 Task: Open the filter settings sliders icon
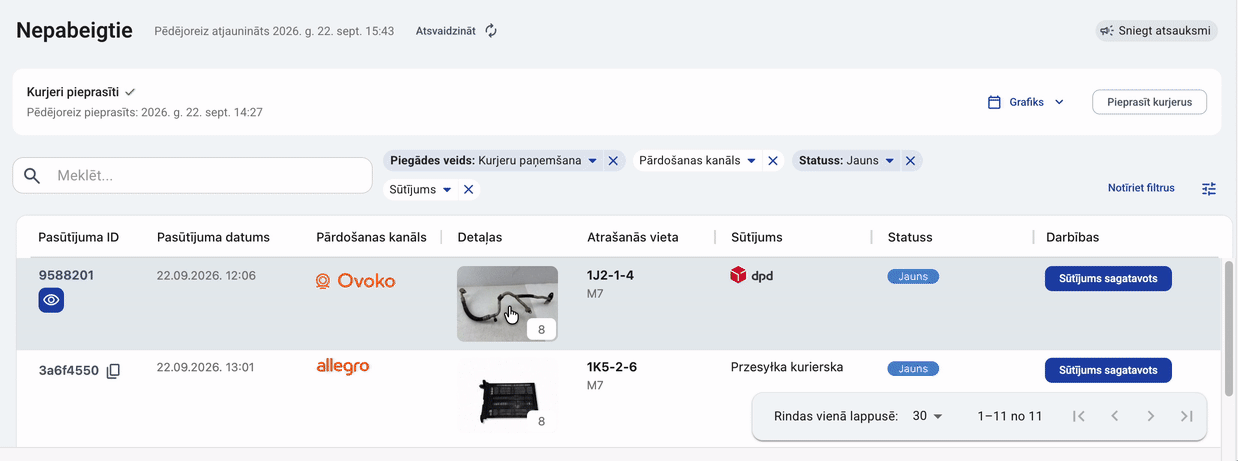(x=1209, y=189)
